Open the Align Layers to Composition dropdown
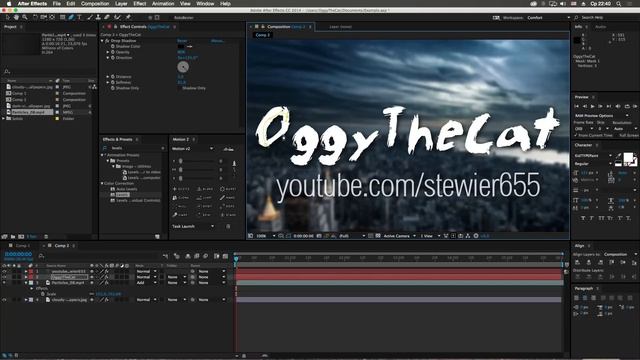This screenshot has width=640, height=360. tap(620, 254)
